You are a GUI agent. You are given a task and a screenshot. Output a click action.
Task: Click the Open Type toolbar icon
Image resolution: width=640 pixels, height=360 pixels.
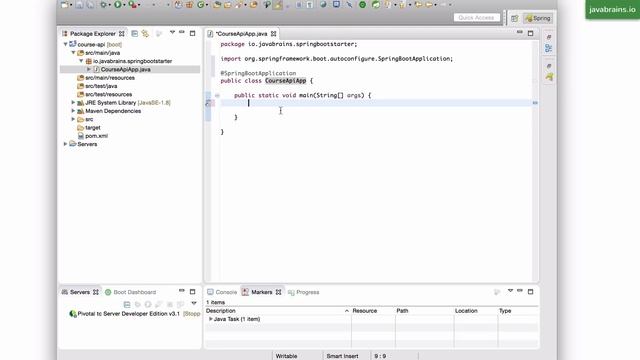217,4
